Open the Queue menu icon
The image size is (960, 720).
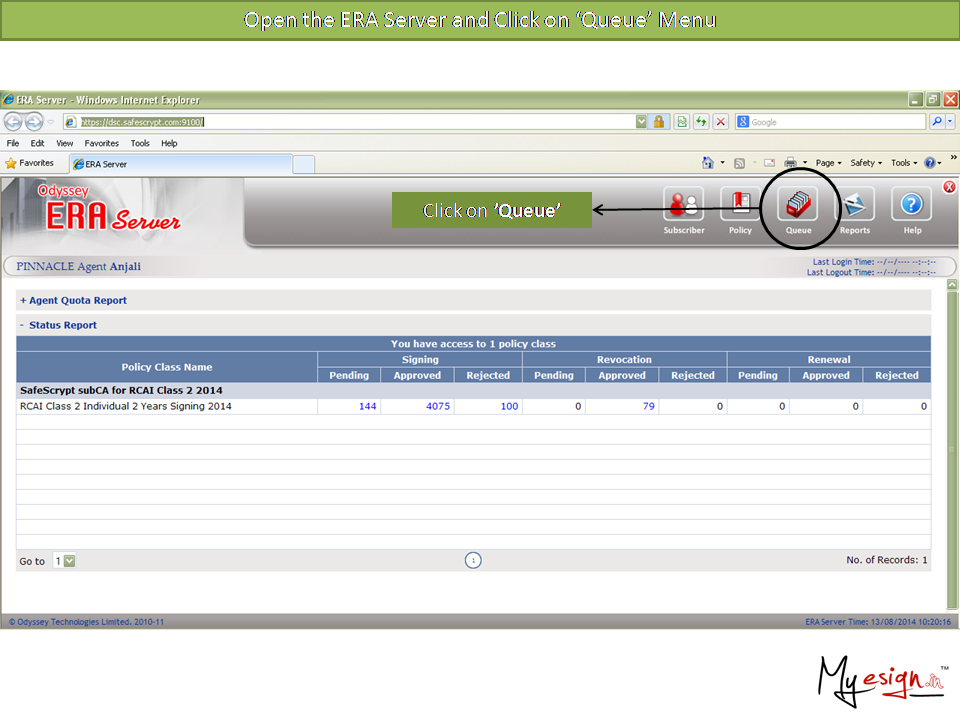[x=798, y=205]
